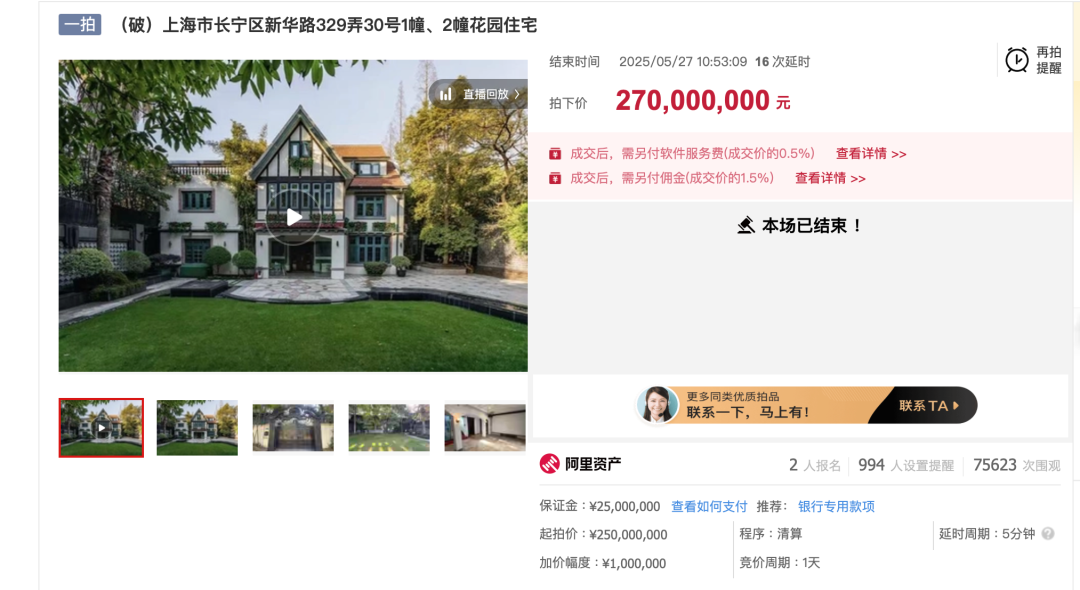Open the 直播回放 live replay badge
The width and height of the screenshot is (1080, 590).
(479, 94)
